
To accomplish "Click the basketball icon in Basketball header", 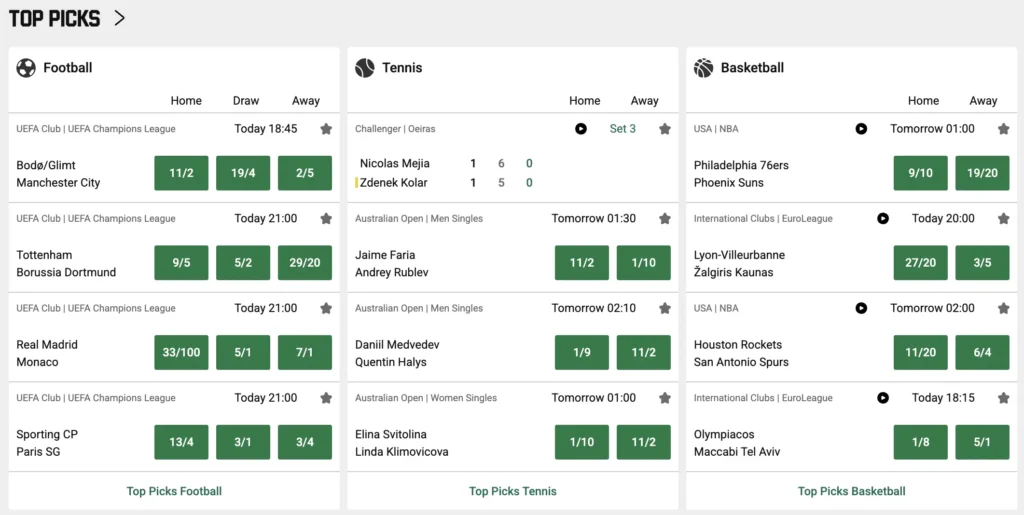I will [703, 68].
